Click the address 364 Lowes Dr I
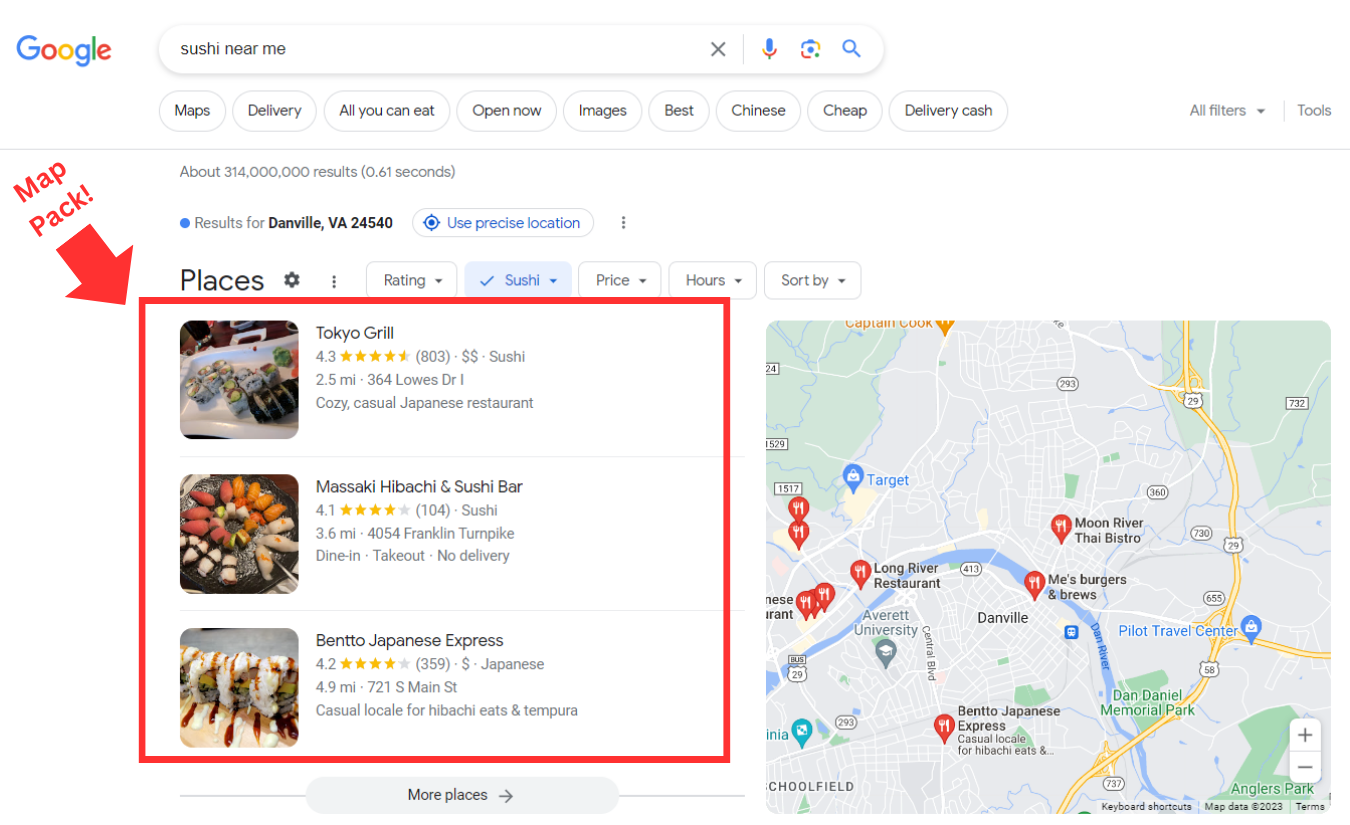 pos(416,380)
